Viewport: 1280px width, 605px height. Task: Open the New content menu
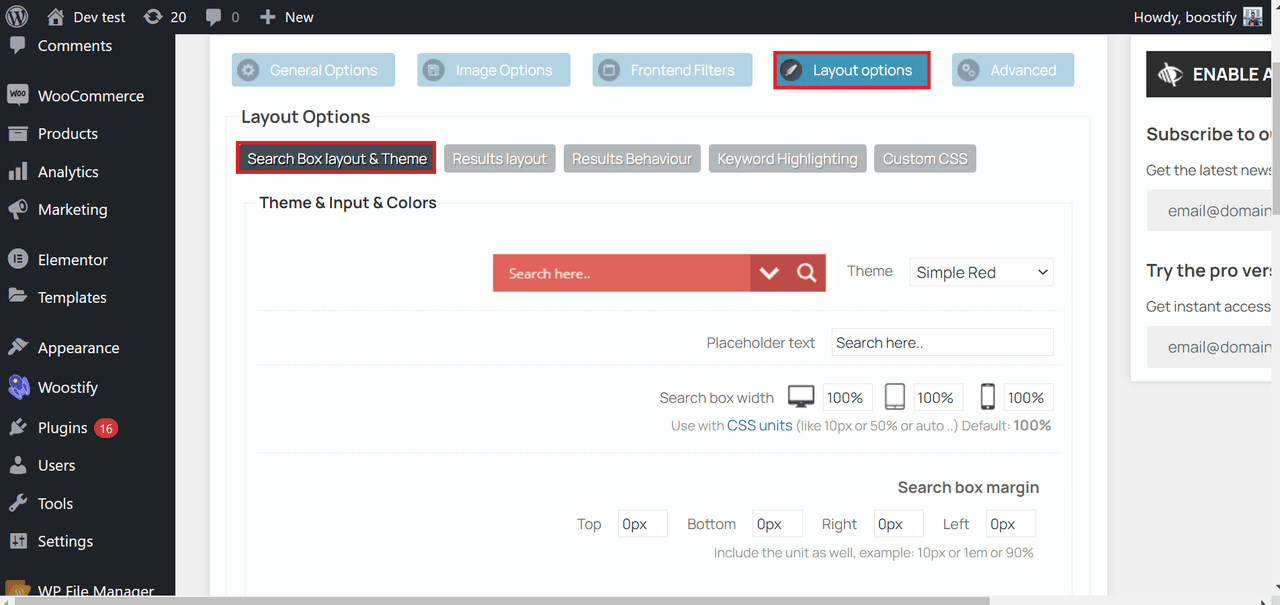click(286, 17)
